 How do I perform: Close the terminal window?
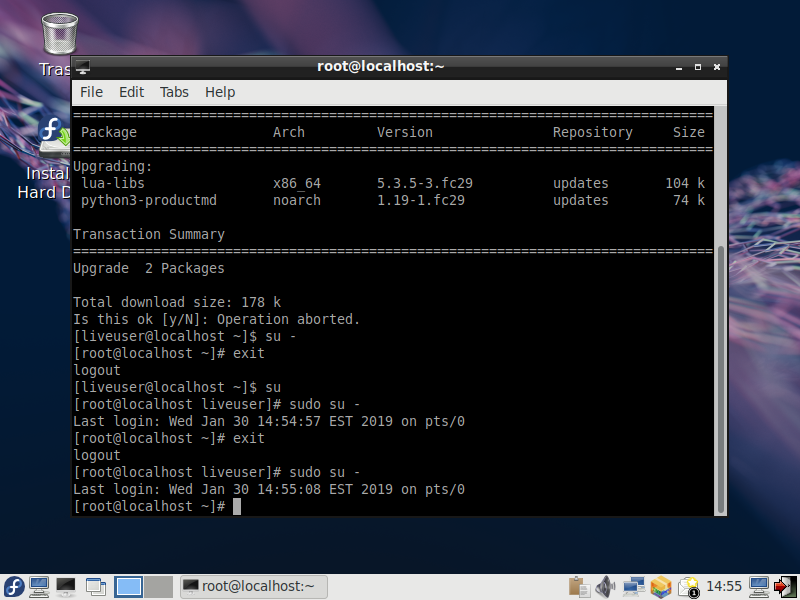pos(717,67)
